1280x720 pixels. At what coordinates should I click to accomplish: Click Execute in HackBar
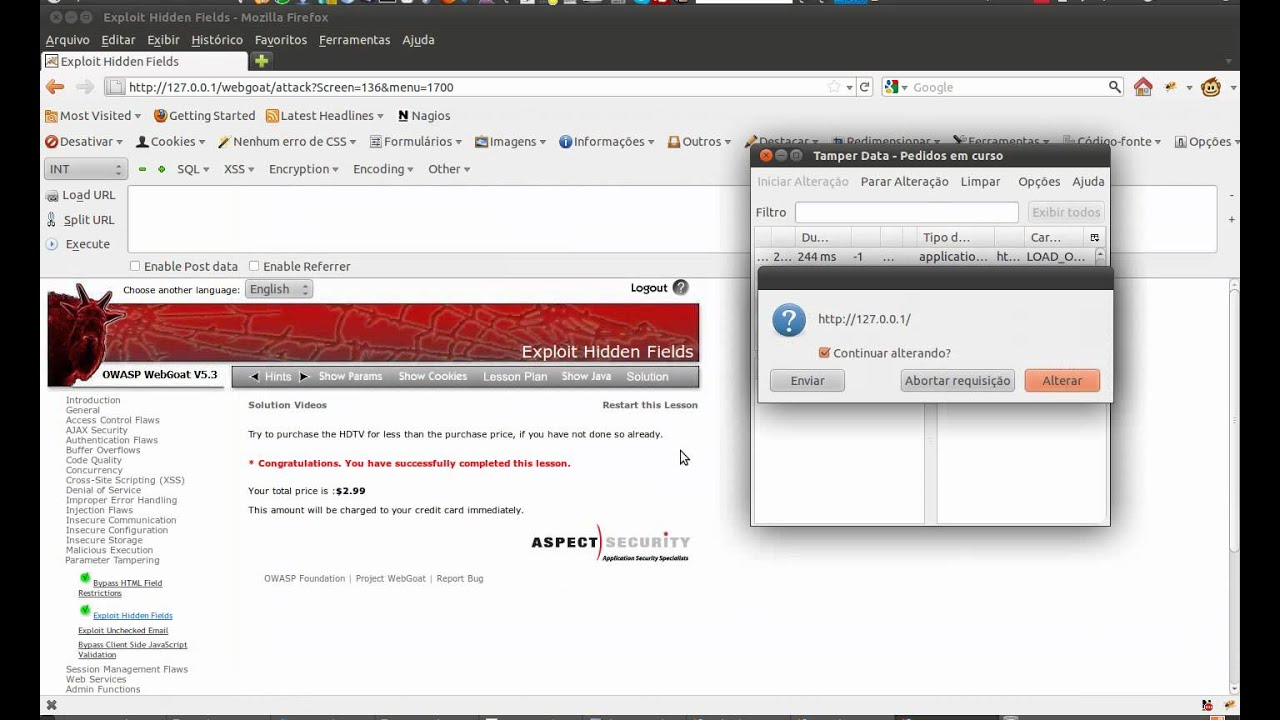tap(78, 244)
